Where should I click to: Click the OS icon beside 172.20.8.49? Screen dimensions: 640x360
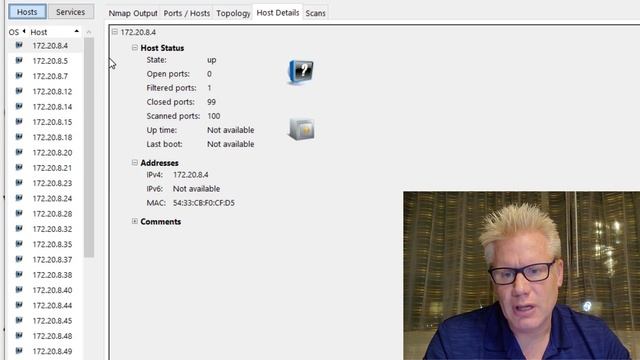(19, 351)
